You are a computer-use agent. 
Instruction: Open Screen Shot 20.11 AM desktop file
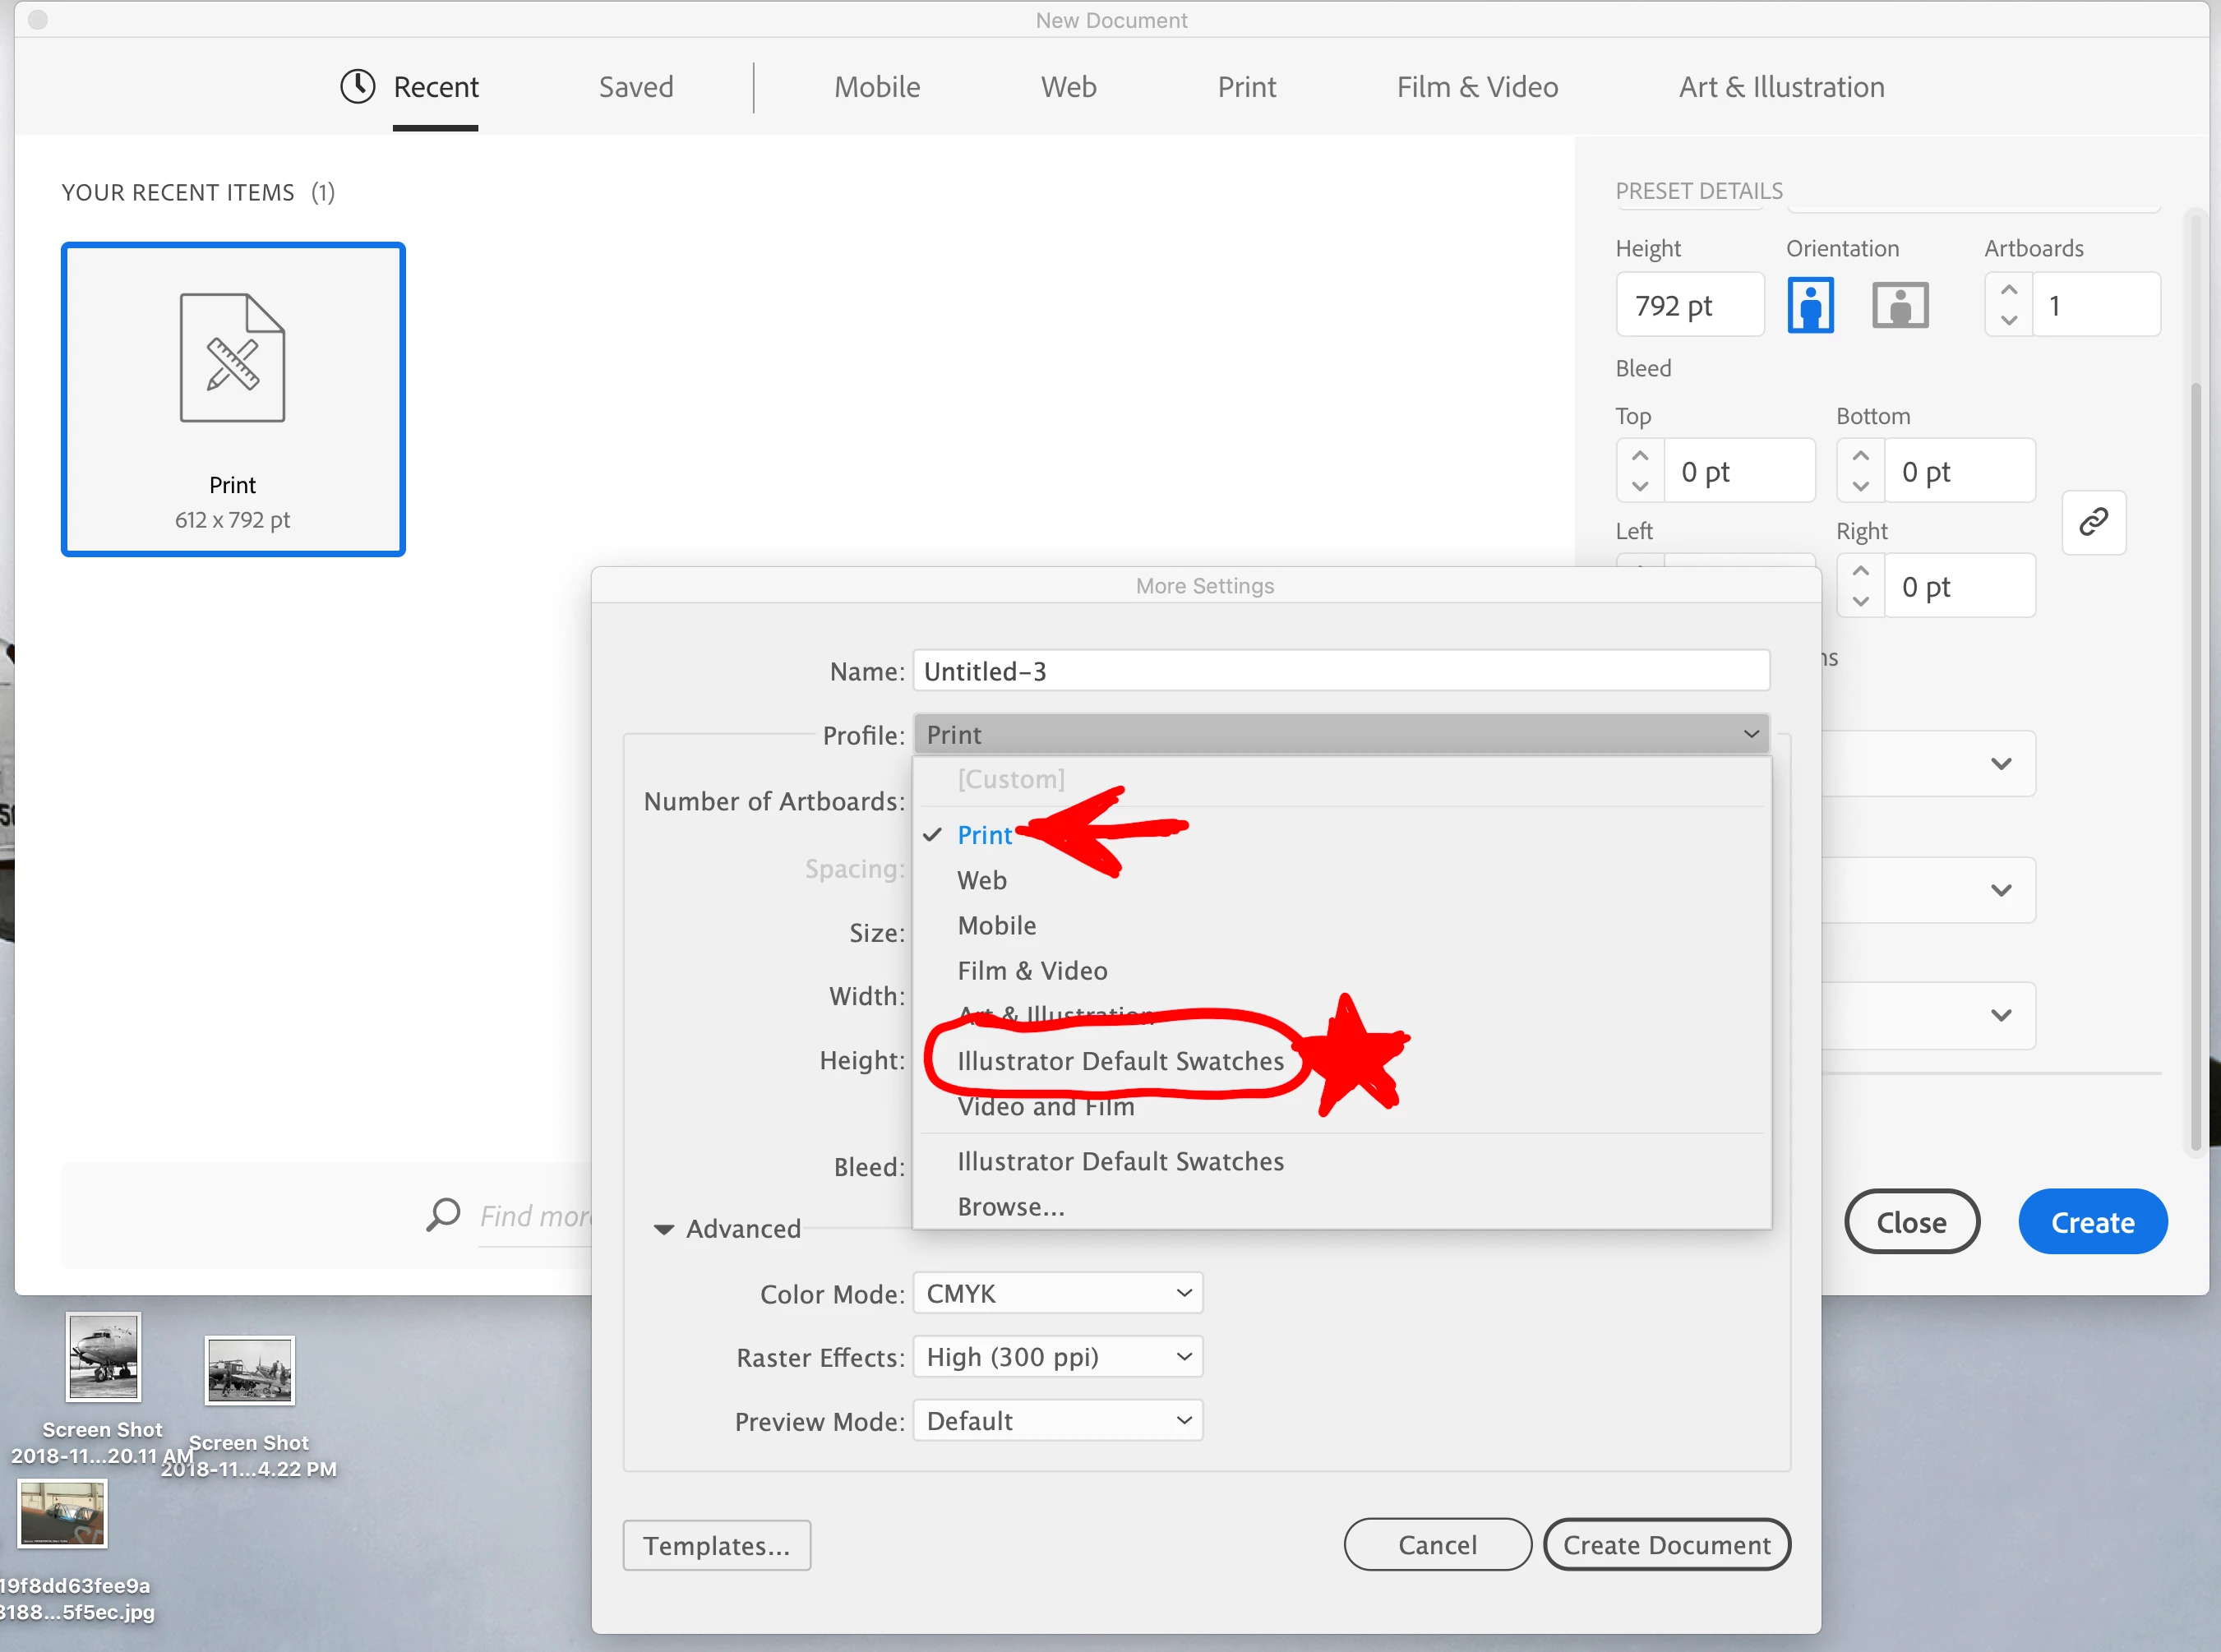(103, 1357)
